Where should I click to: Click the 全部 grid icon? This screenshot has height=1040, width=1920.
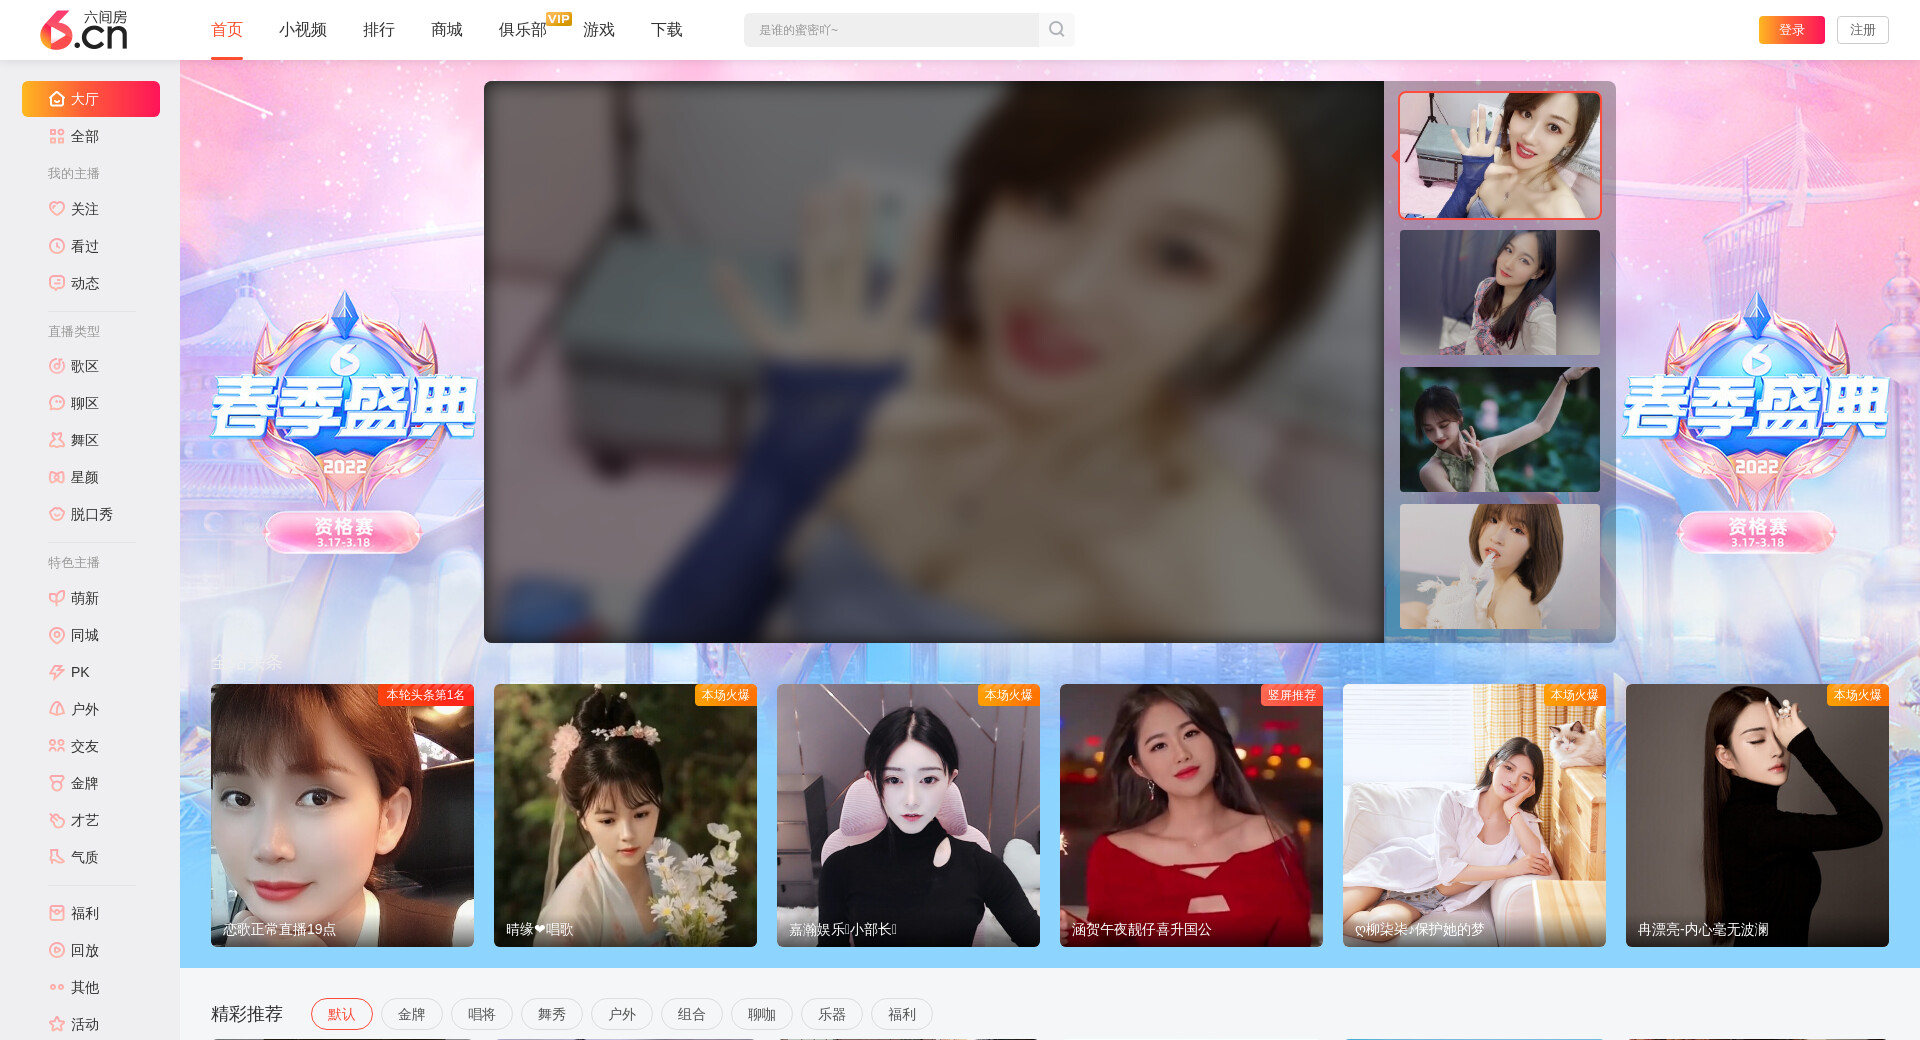(x=57, y=136)
